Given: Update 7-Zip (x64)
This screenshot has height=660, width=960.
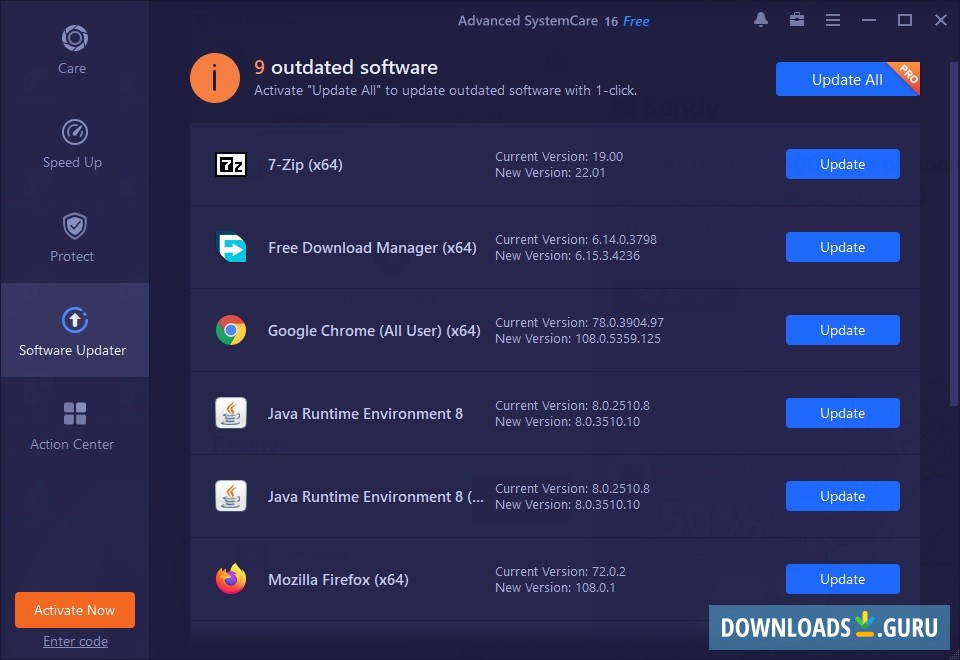Looking at the screenshot, I should point(842,164).
